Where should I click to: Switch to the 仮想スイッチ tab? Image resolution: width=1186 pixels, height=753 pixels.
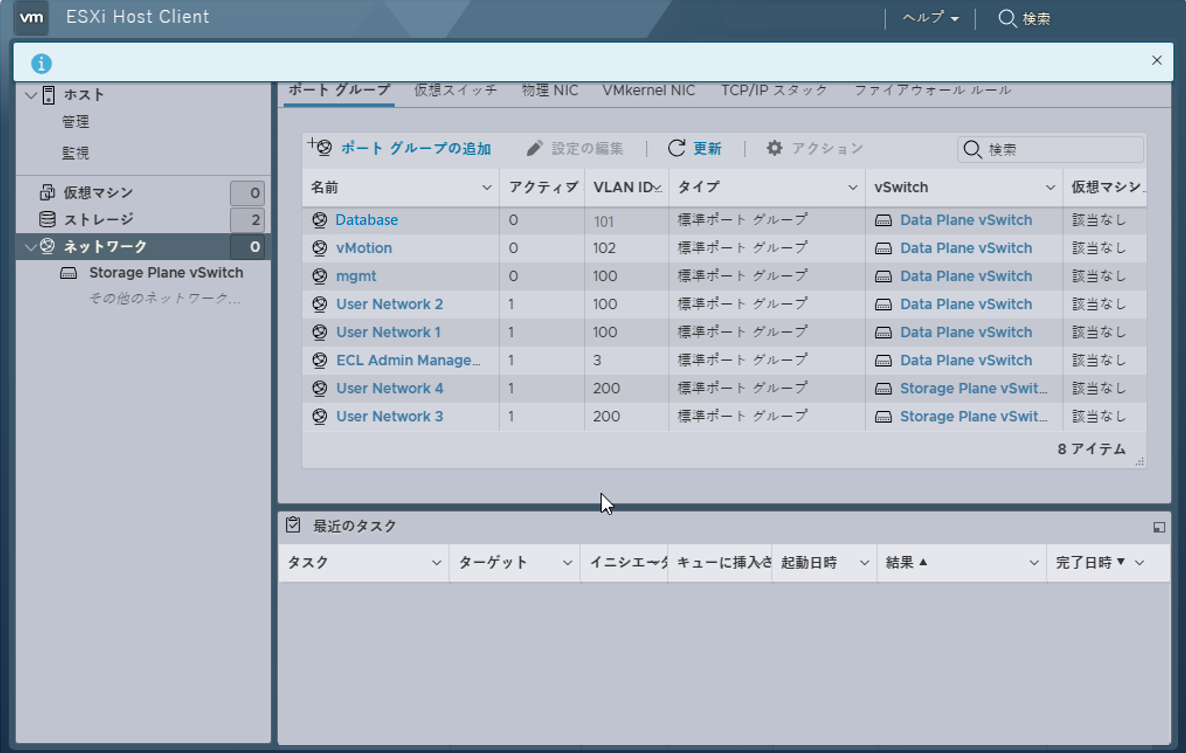[x=455, y=91]
